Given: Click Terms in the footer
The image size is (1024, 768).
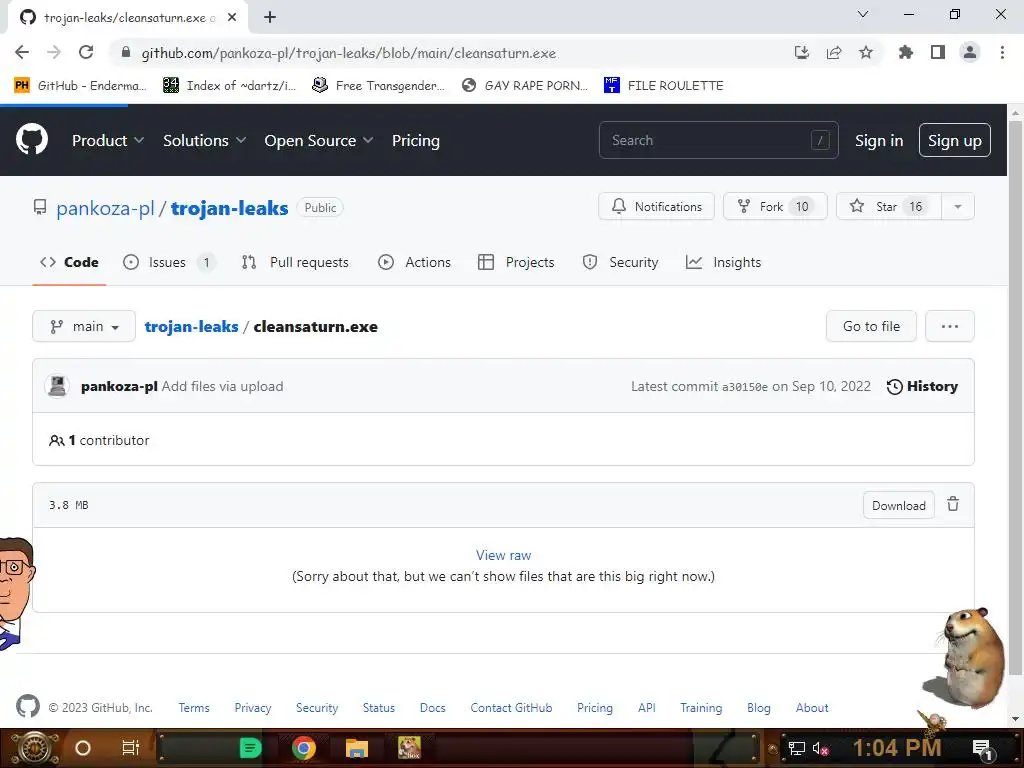Looking at the screenshot, I should click(x=194, y=707).
